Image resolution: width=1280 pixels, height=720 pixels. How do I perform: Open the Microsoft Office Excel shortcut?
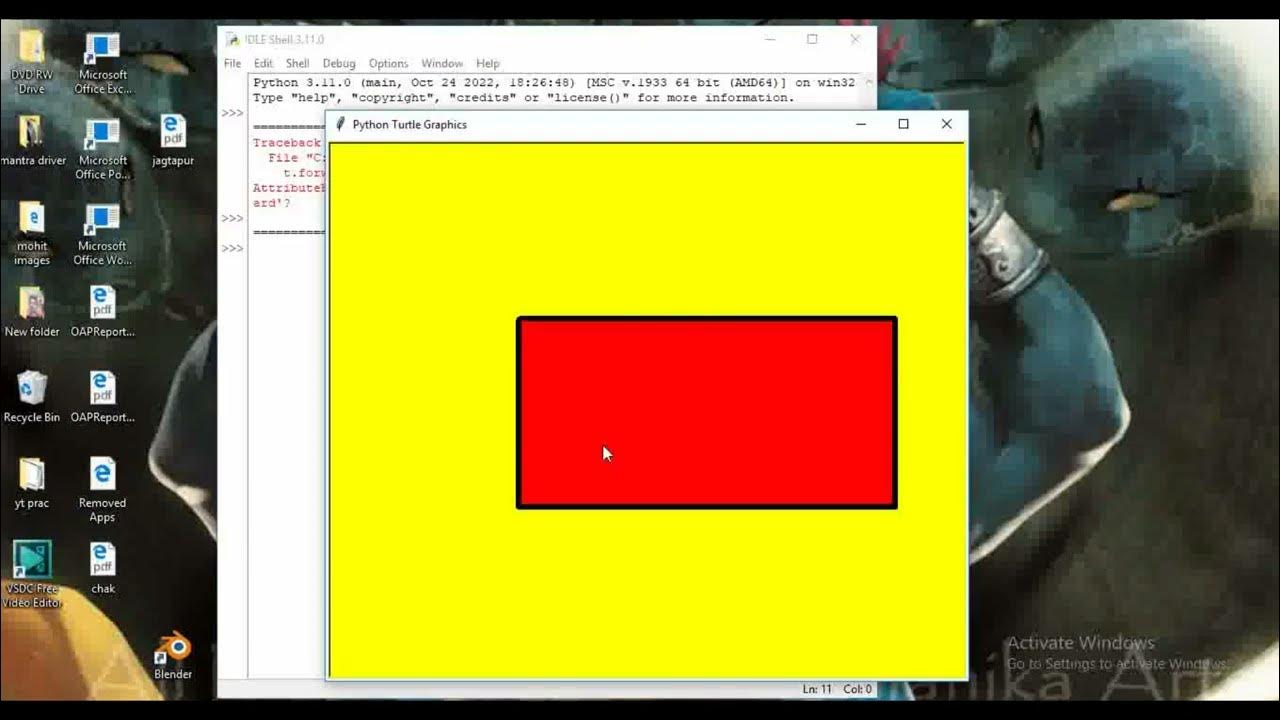coord(103,61)
